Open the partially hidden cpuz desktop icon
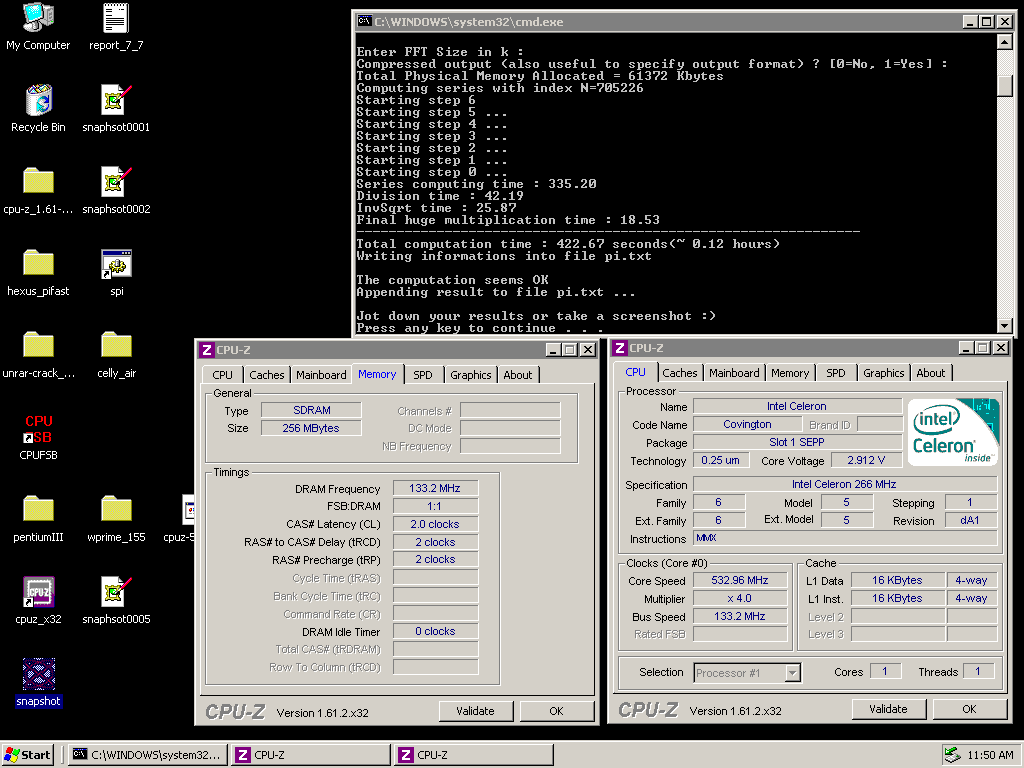Viewport: 1024px width, 768px height. 187,509
